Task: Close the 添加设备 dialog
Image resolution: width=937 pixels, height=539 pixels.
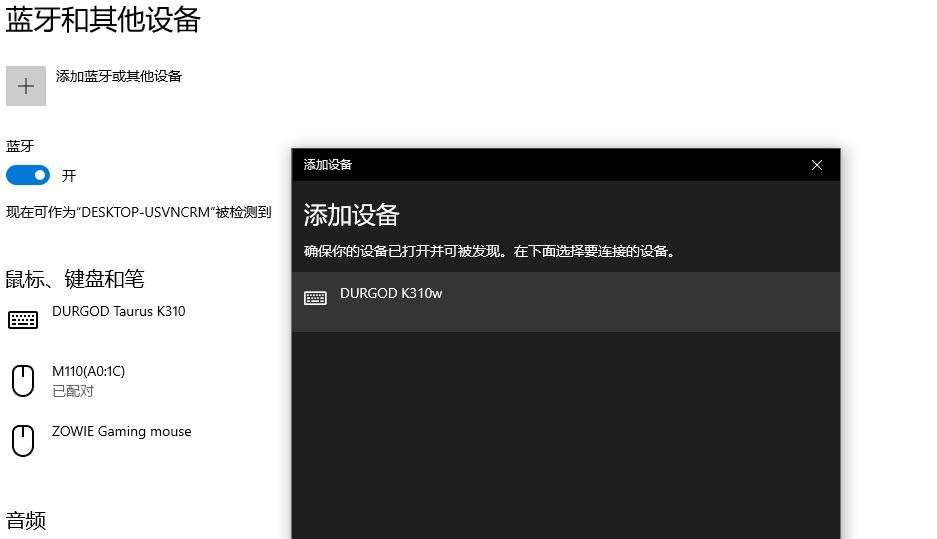Action: [817, 166]
